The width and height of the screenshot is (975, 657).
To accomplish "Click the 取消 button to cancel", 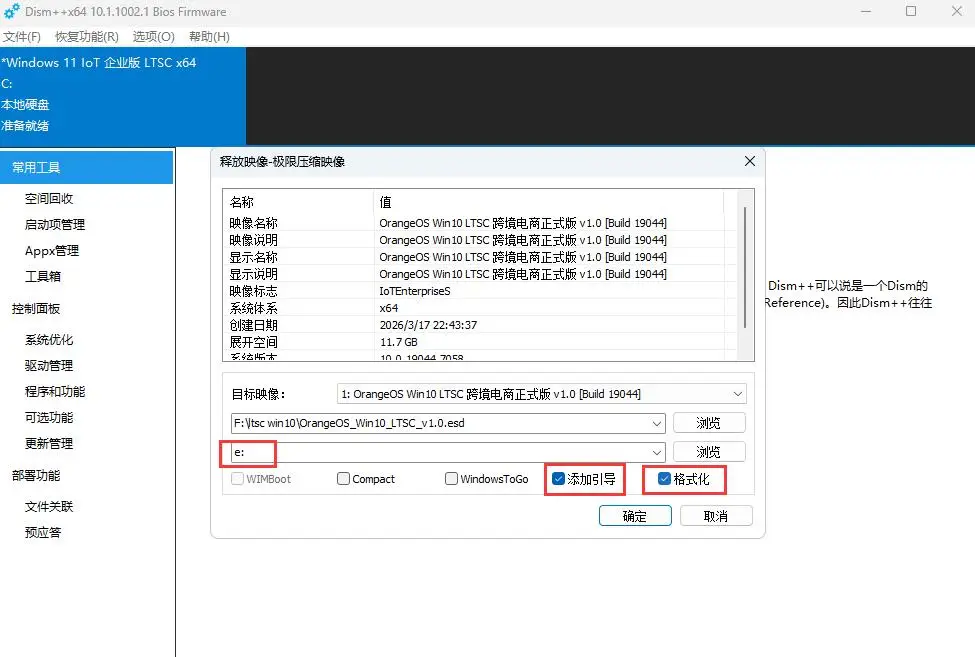I will (716, 515).
